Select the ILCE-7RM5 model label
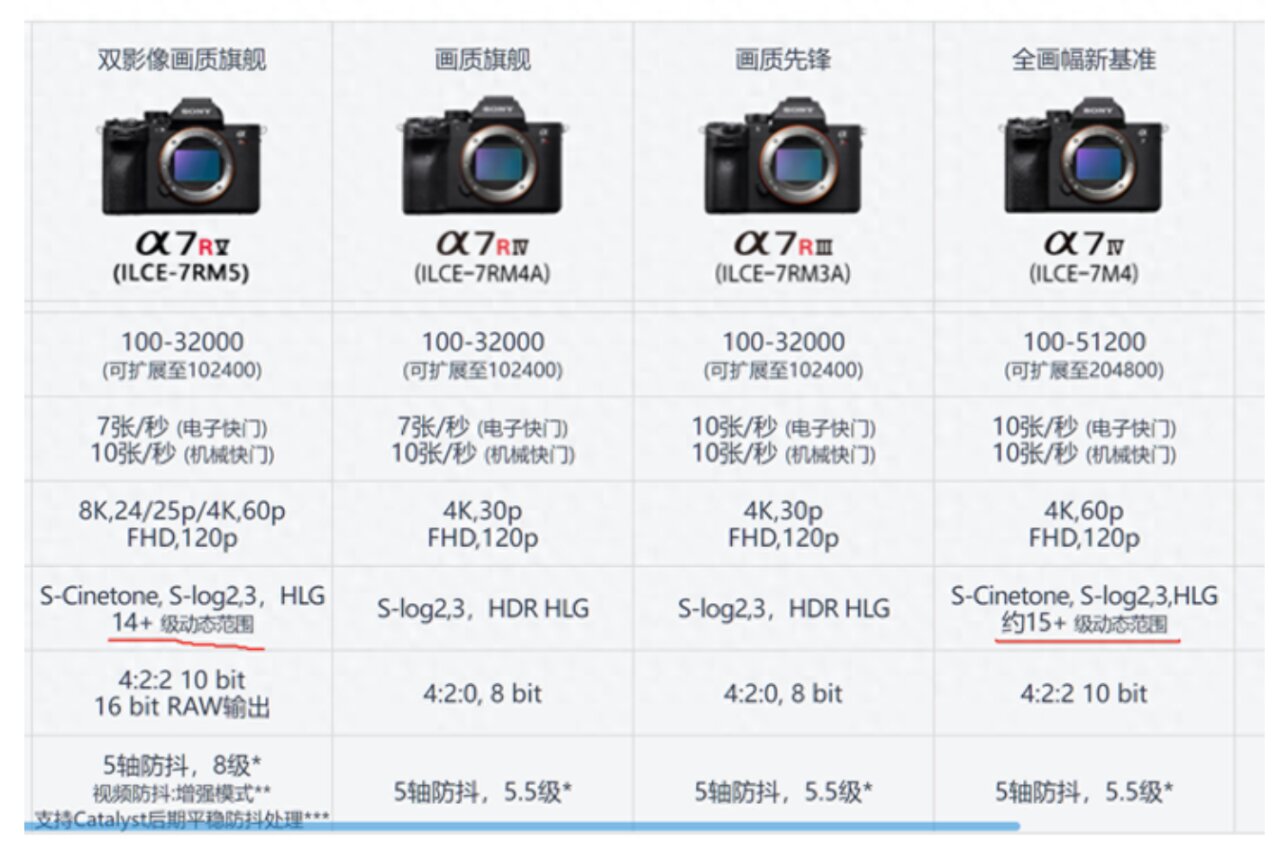1280x852 pixels. (181, 273)
